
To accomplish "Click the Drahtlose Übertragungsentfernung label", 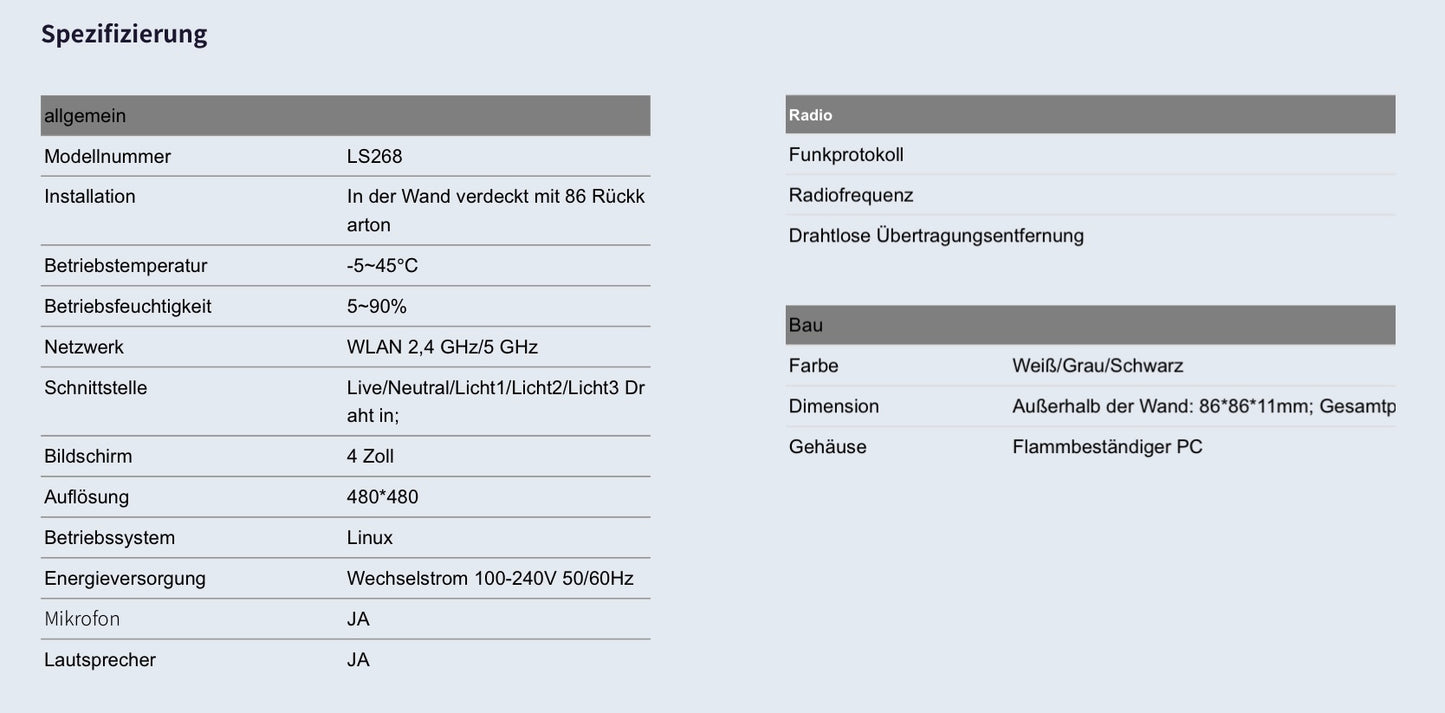I will point(936,236).
